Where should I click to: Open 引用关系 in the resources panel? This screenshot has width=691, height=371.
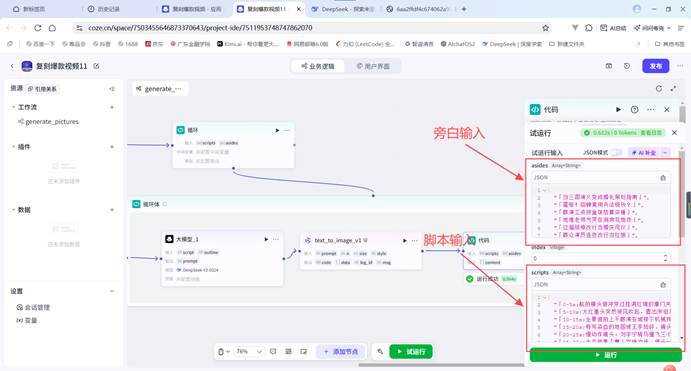tap(42, 89)
